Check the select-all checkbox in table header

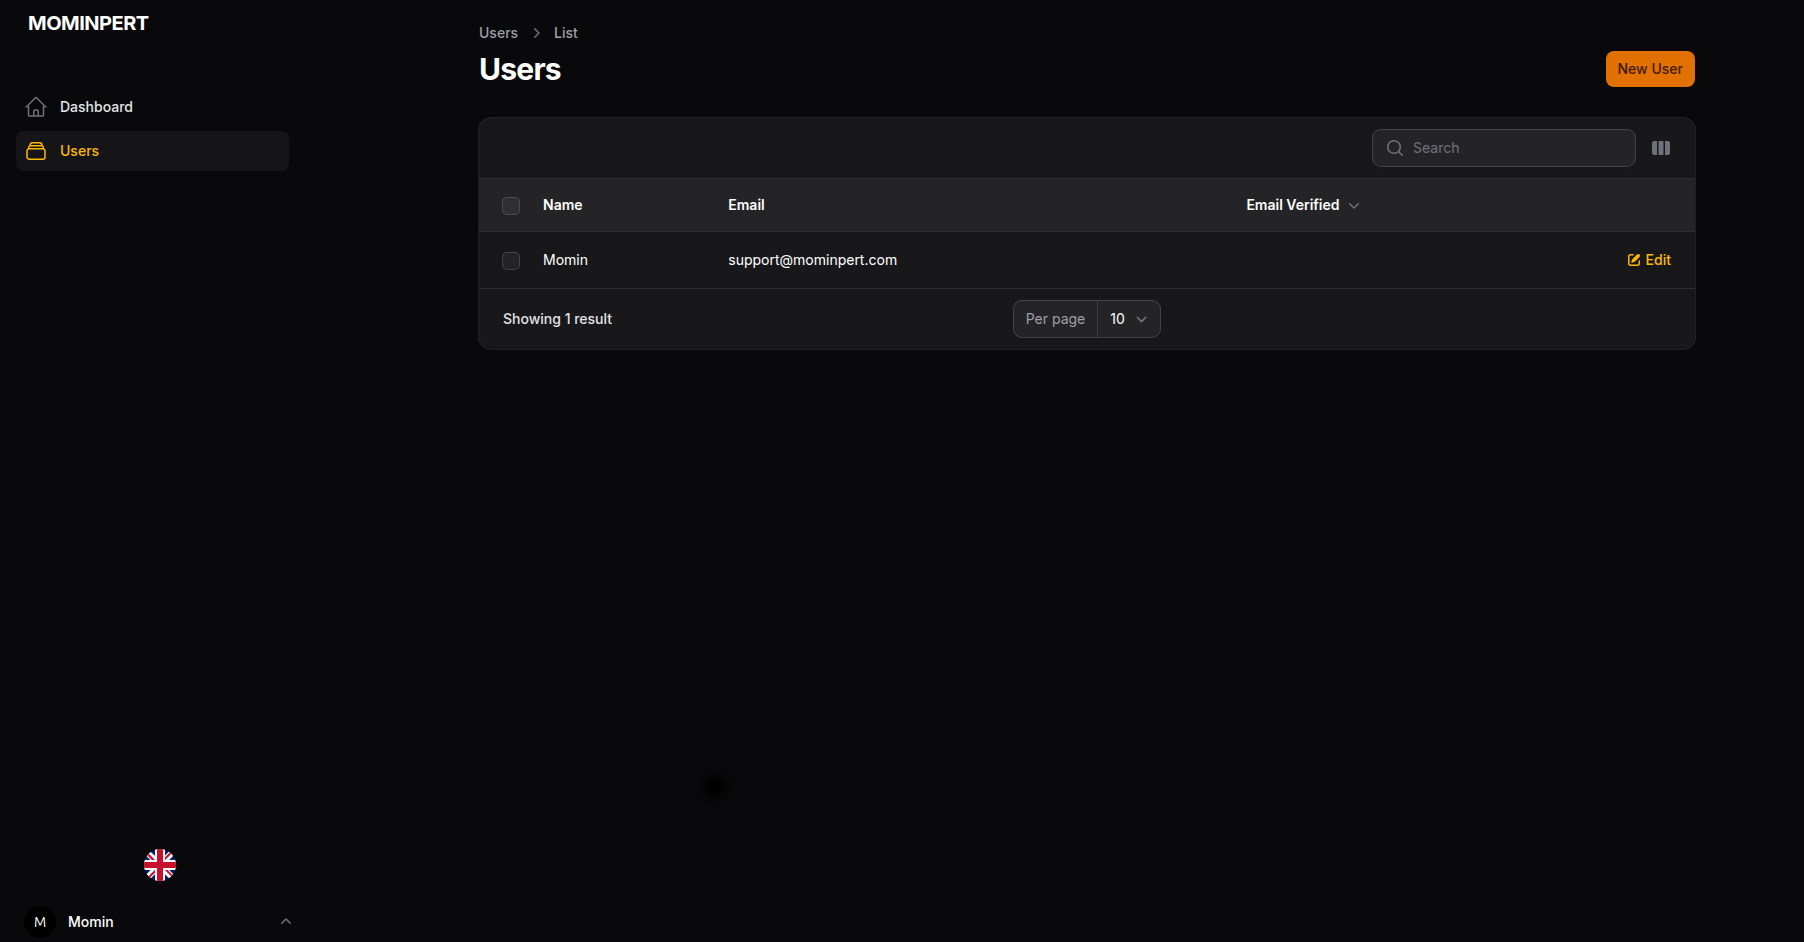point(511,205)
